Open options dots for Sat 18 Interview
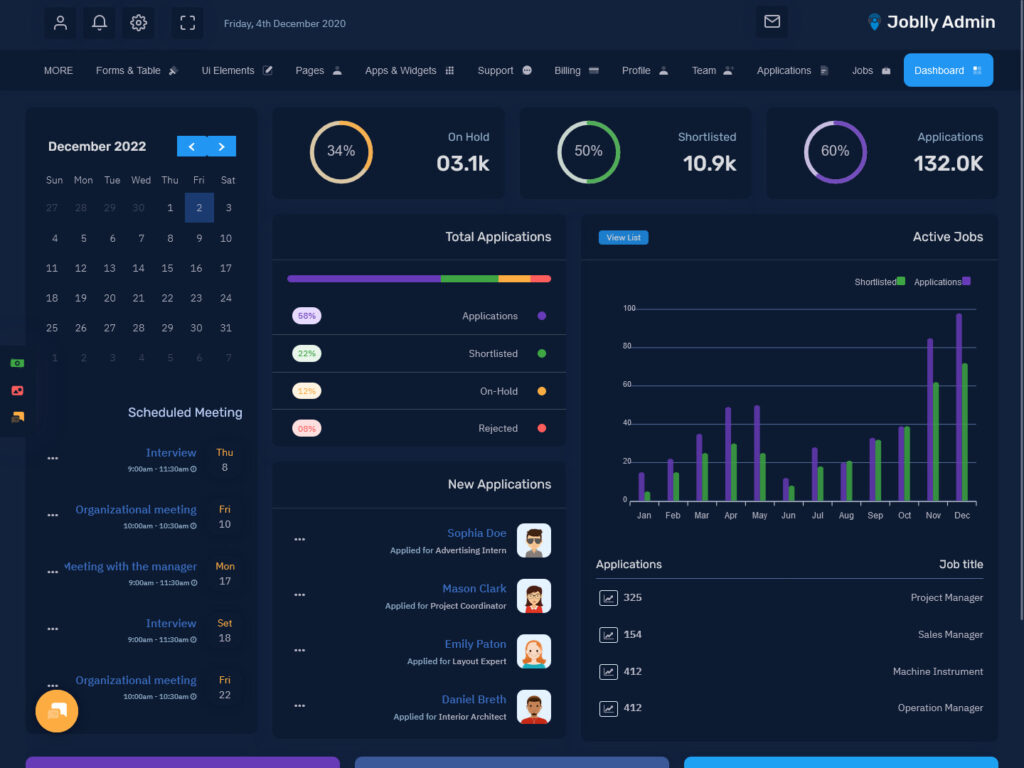This screenshot has width=1024, height=768. (x=53, y=629)
